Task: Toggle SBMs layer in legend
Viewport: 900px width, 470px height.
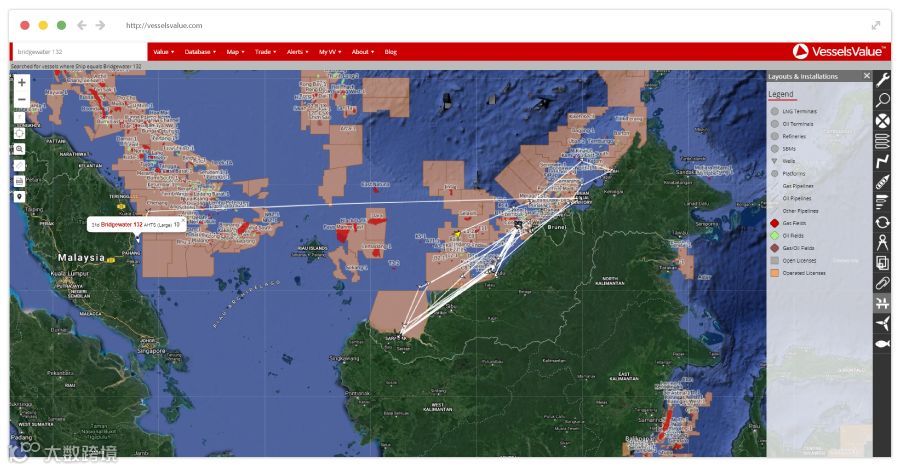Action: coord(783,149)
